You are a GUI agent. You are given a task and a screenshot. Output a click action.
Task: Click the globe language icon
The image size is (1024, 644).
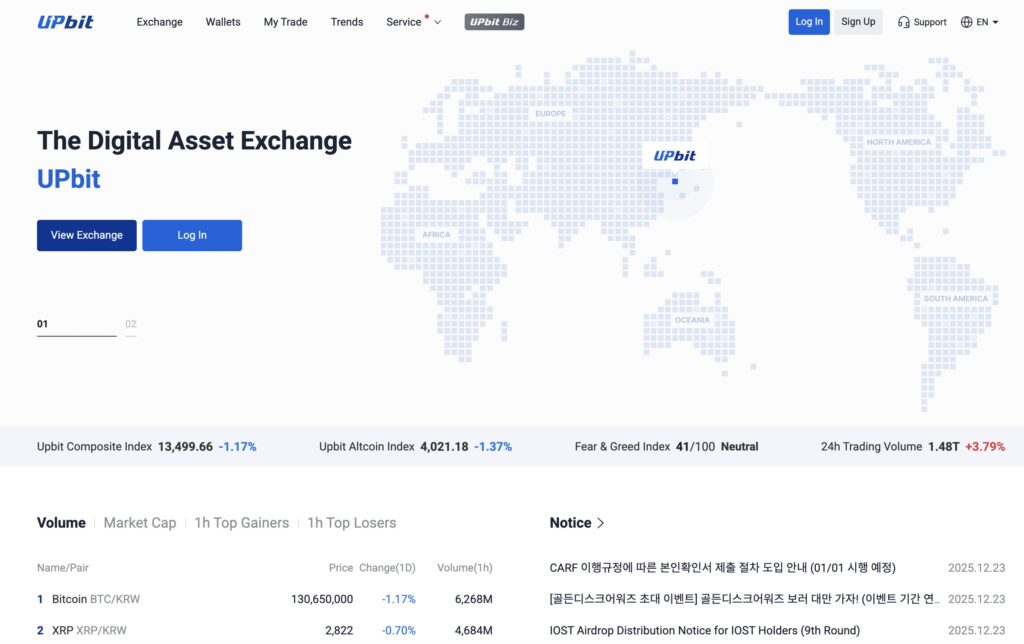[966, 21]
